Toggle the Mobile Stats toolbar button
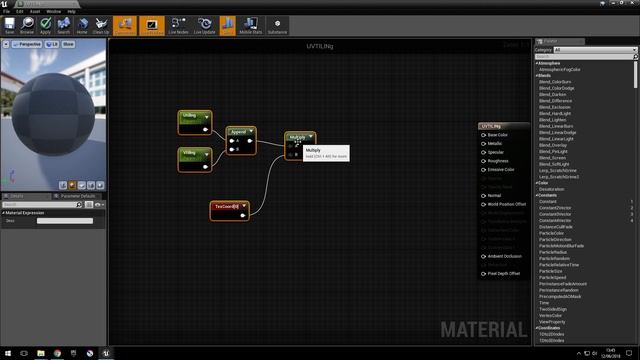 point(251,26)
